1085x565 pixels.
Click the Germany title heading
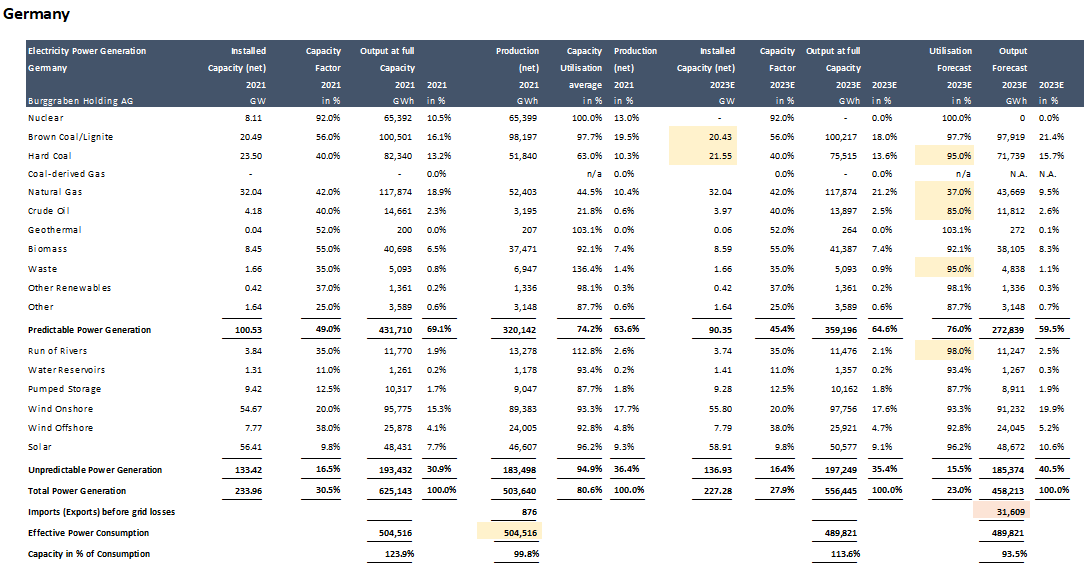coord(36,15)
